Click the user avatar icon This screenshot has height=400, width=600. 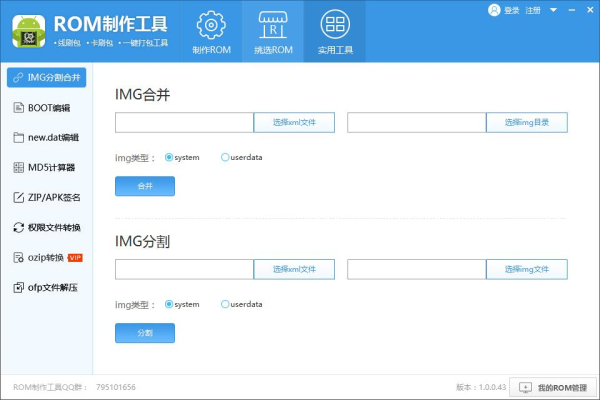[494, 10]
